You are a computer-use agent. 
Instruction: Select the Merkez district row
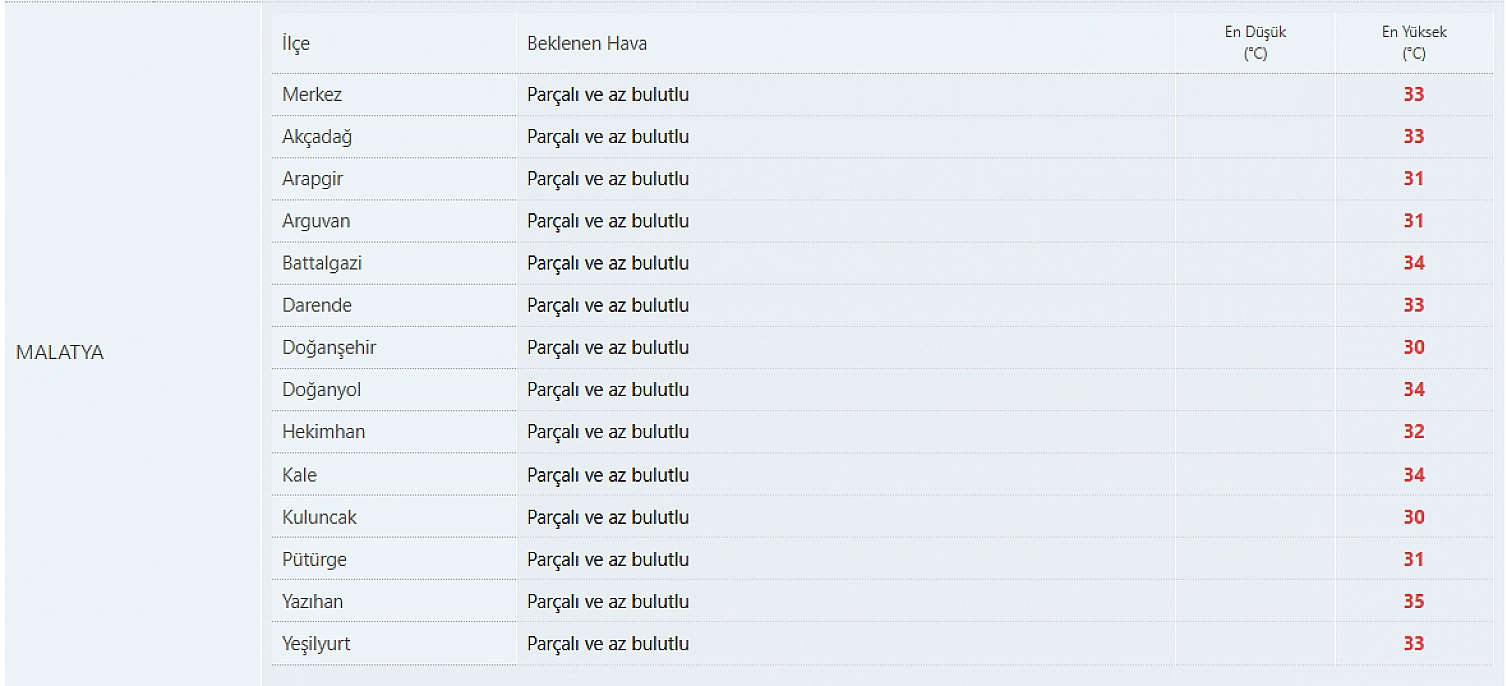coord(882,95)
